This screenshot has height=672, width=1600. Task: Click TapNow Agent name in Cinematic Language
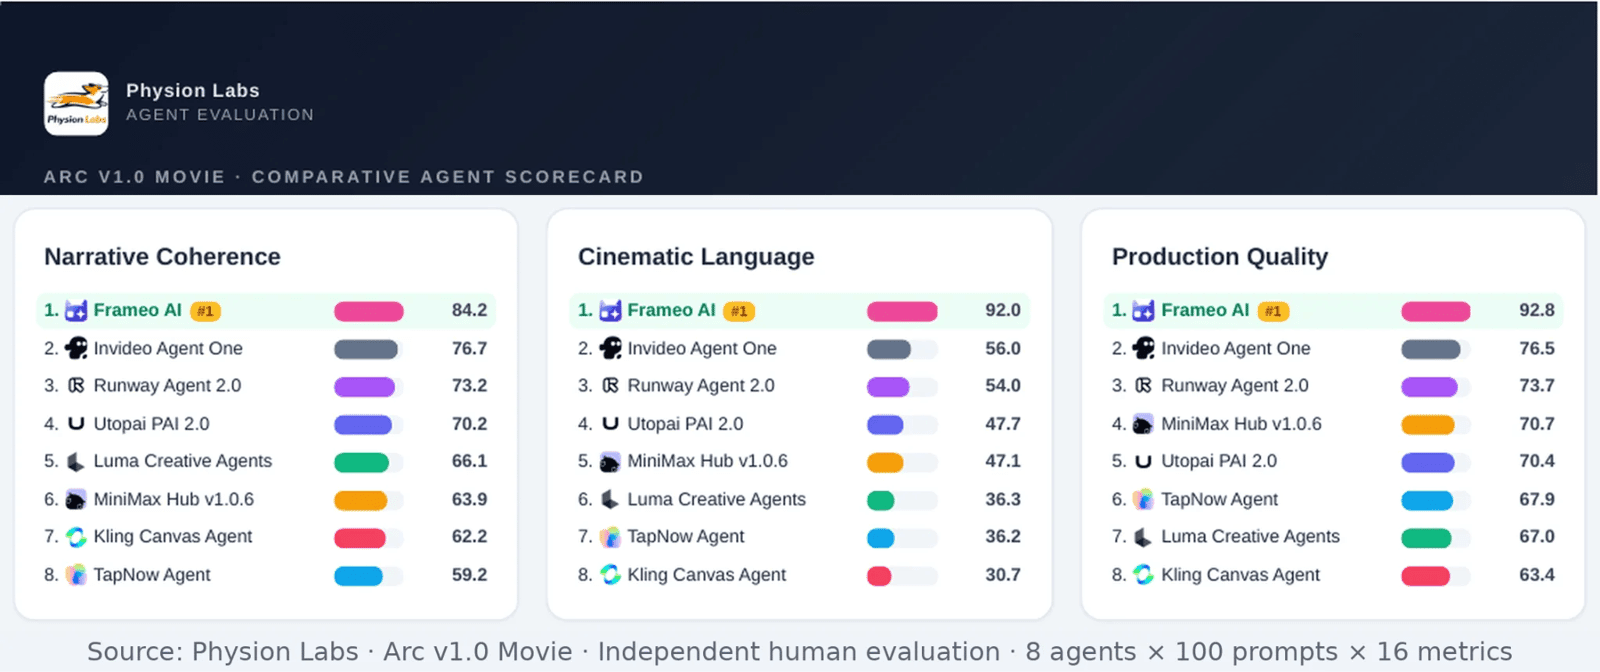coord(686,537)
